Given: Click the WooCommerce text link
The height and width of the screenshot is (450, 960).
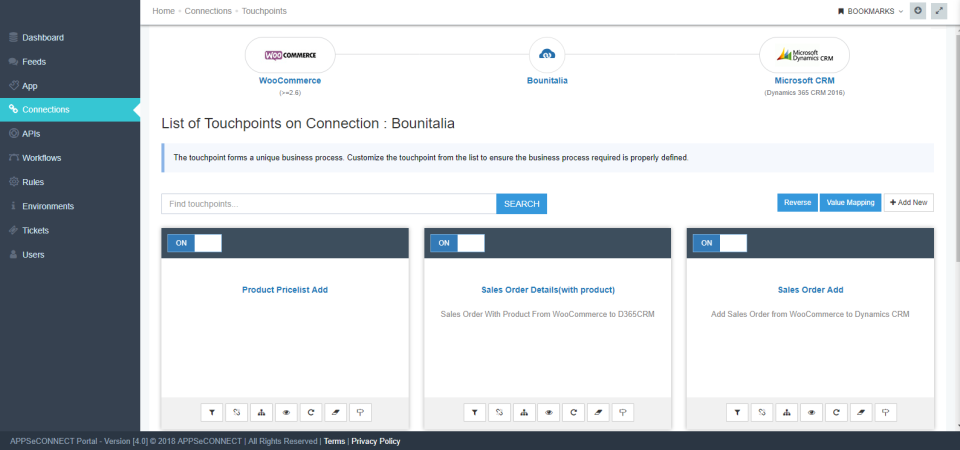Looking at the screenshot, I should pos(290,81).
